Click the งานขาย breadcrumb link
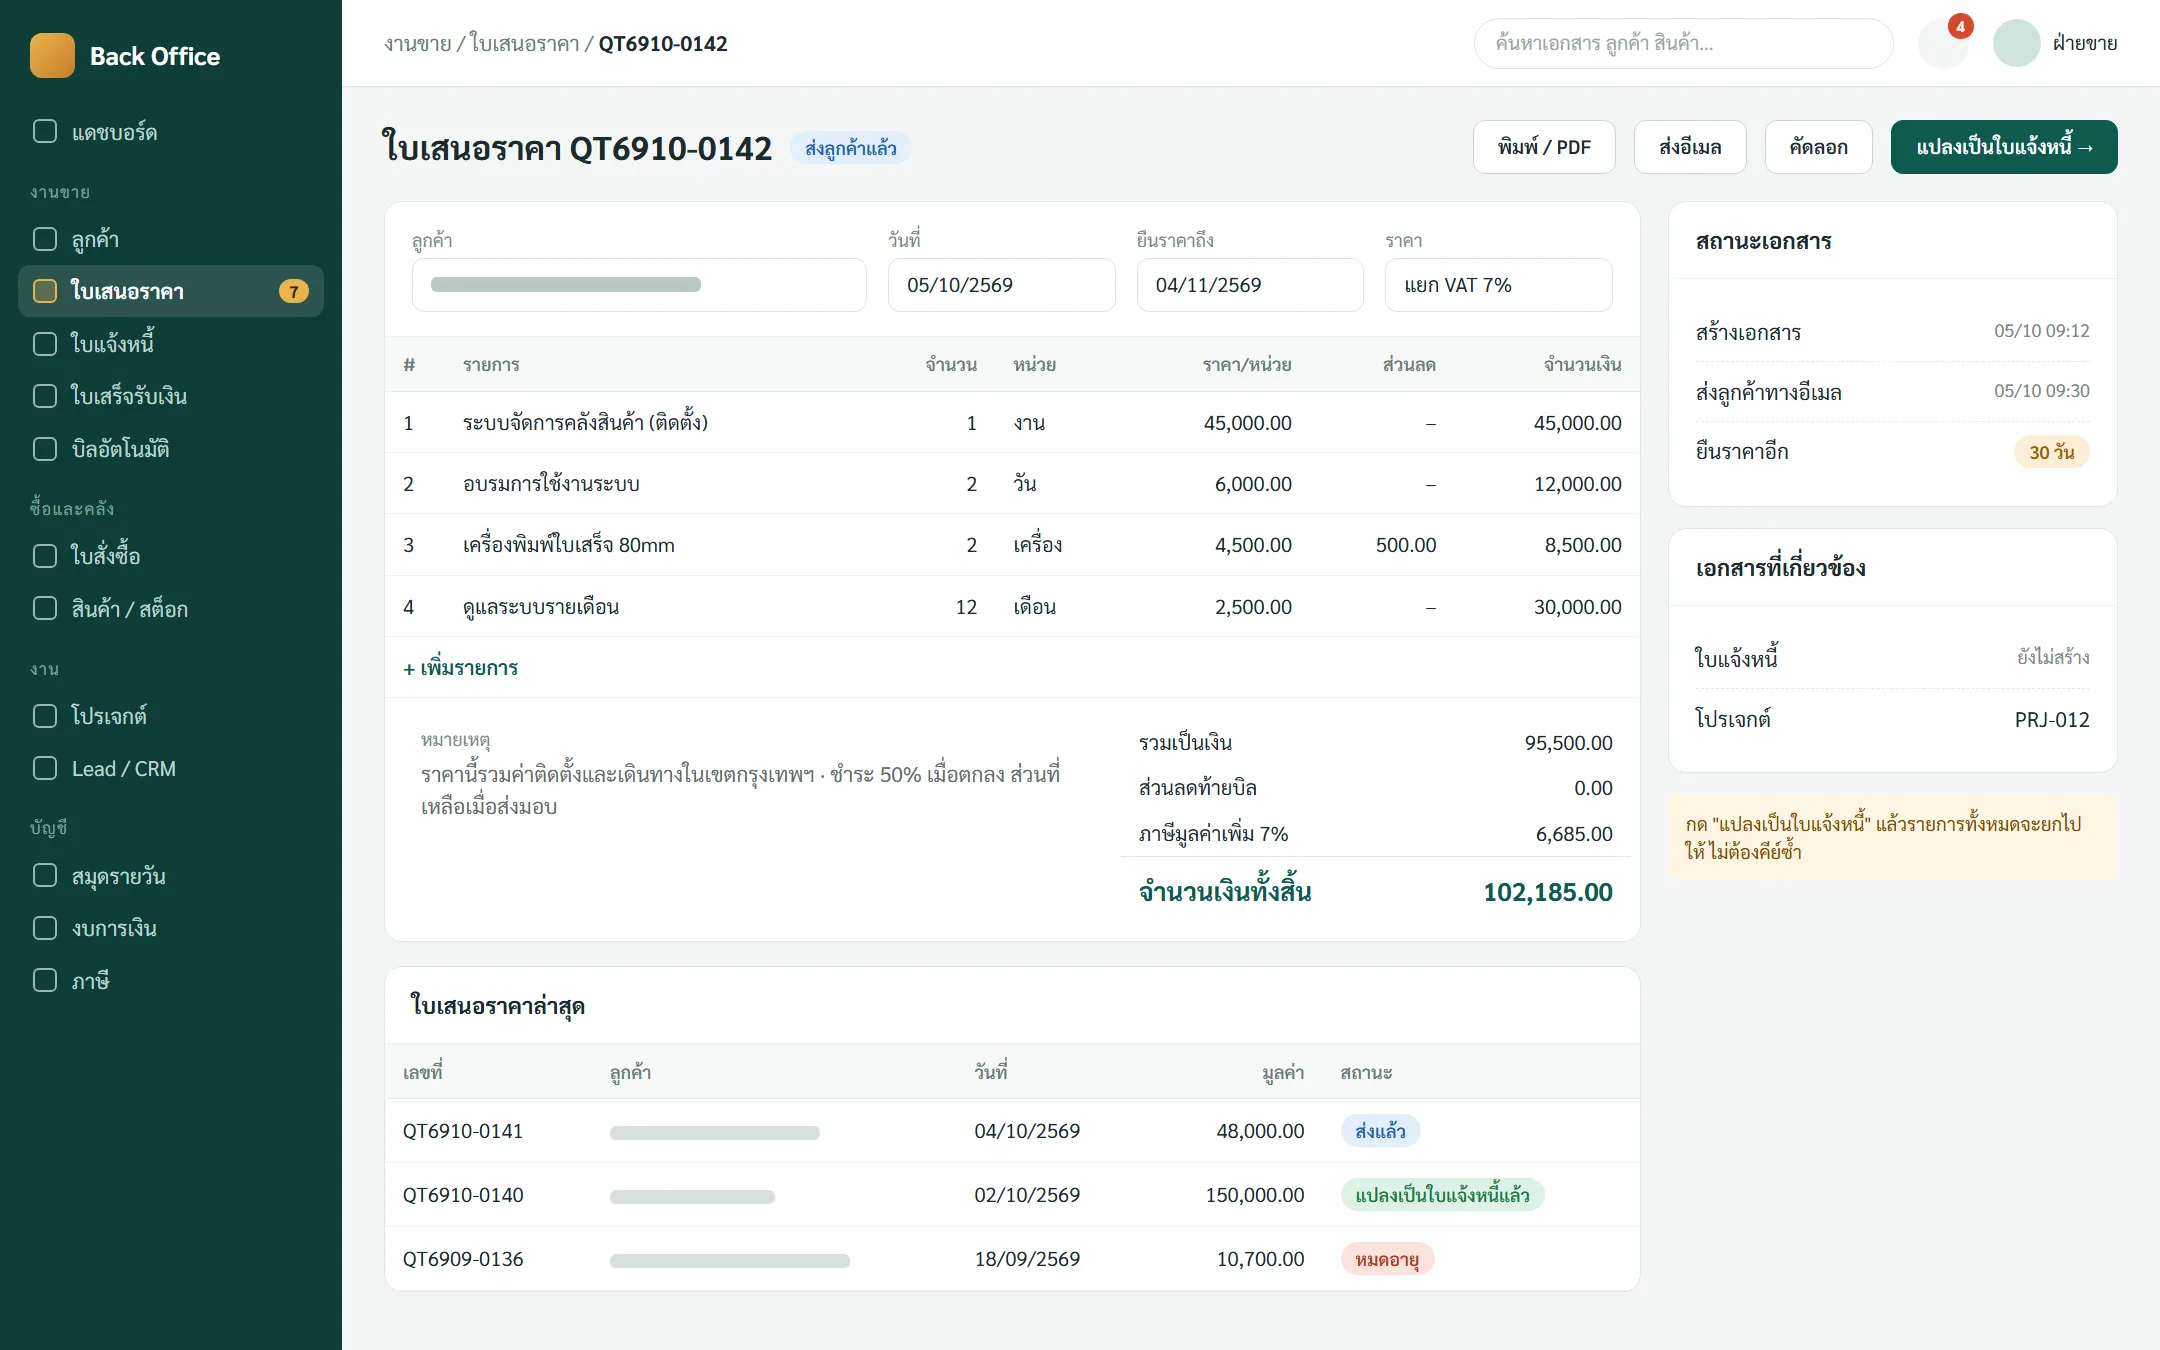 point(418,44)
